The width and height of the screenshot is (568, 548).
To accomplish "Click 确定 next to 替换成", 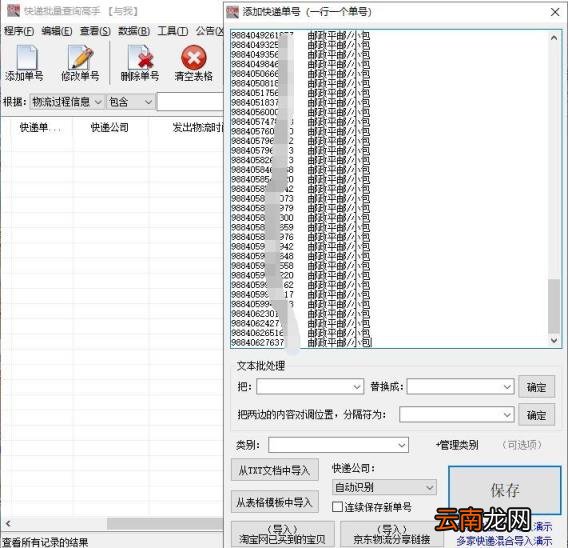I will click(x=536, y=387).
